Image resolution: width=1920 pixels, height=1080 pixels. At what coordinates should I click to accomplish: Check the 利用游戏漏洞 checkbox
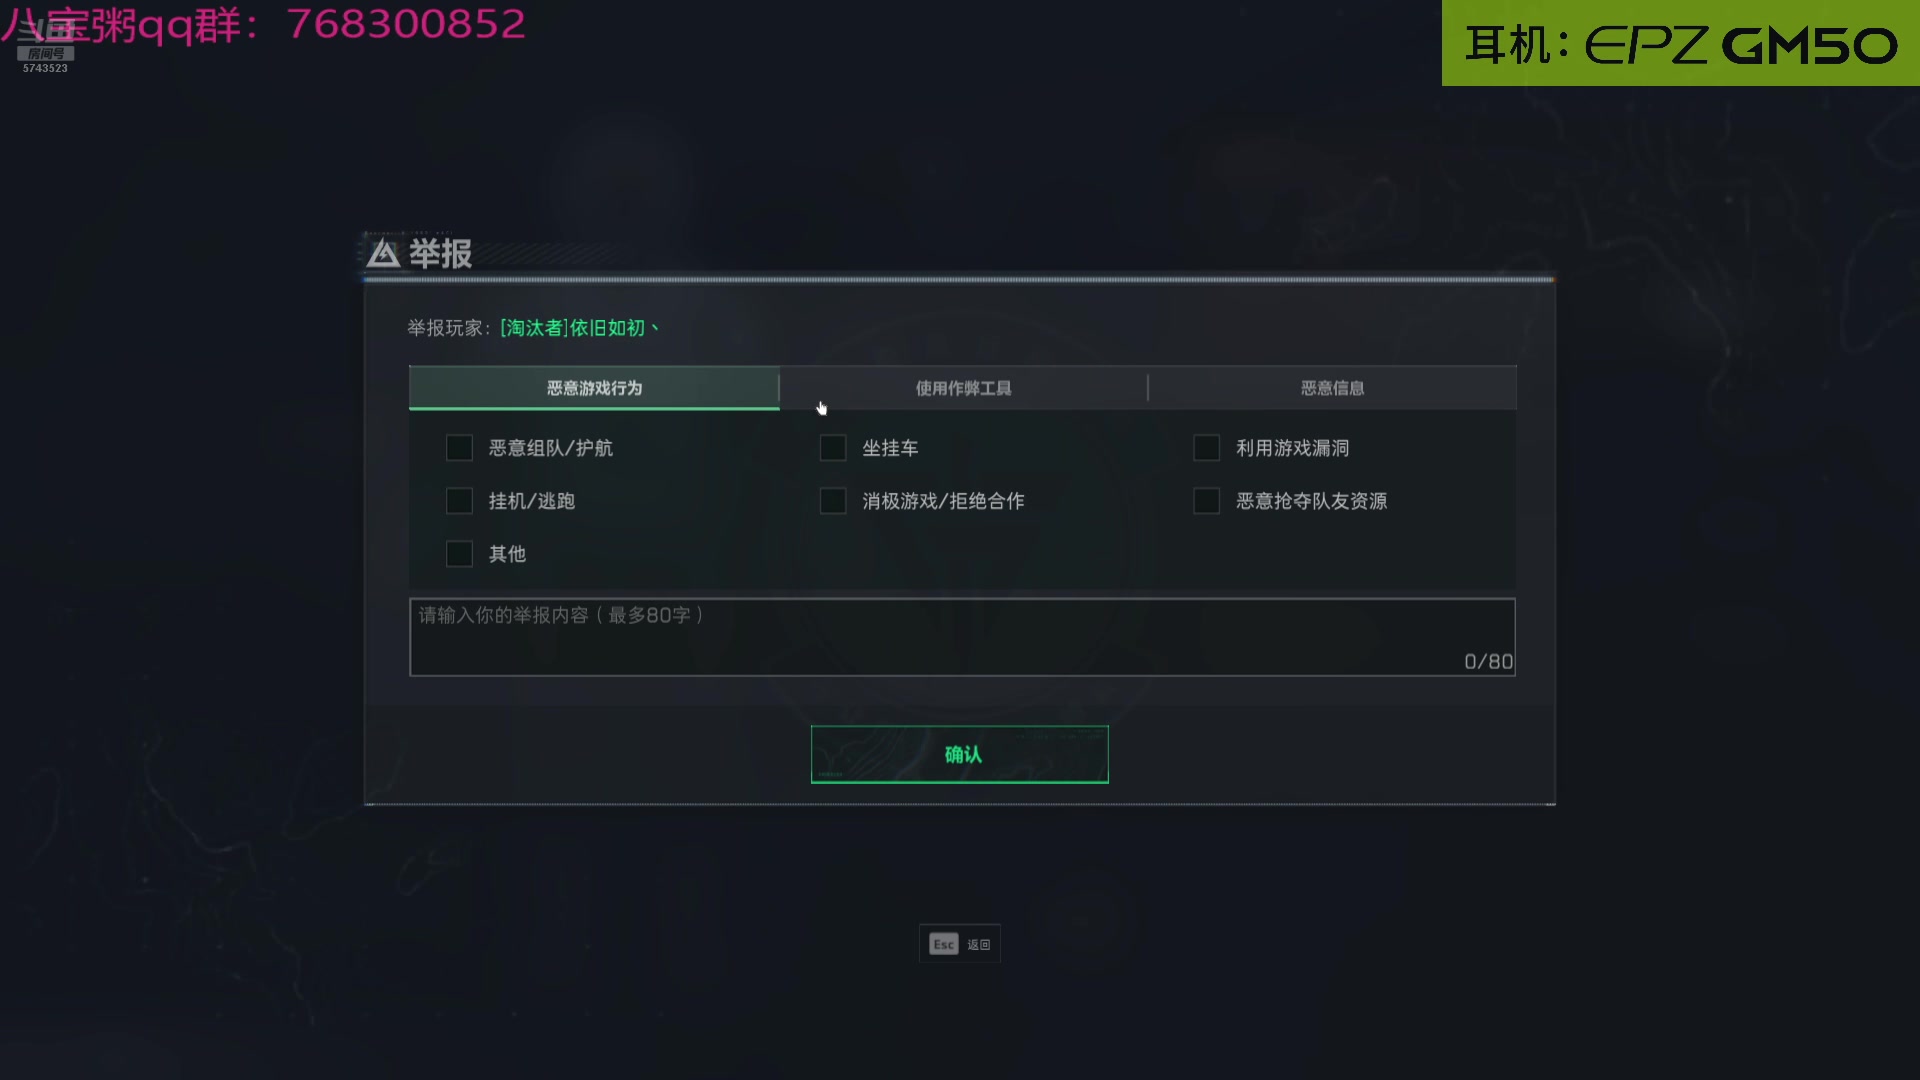[x=1207, y=448]
